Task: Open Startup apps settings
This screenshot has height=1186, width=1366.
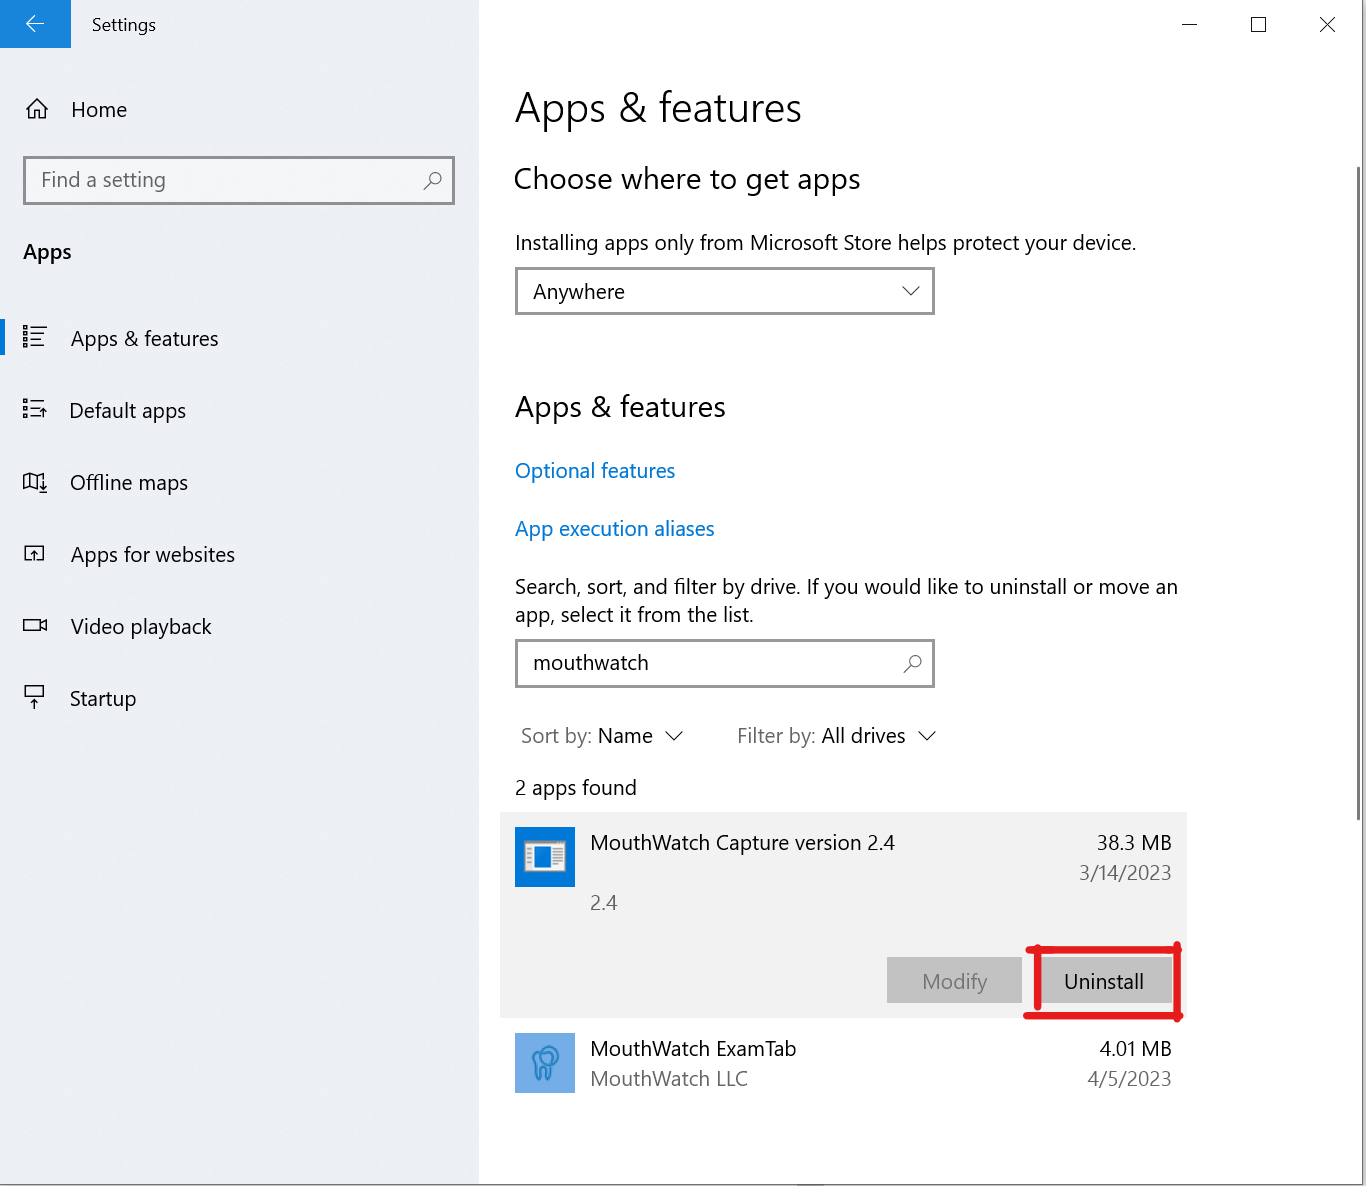Action: pyautogui.click(x=102, y=699)
